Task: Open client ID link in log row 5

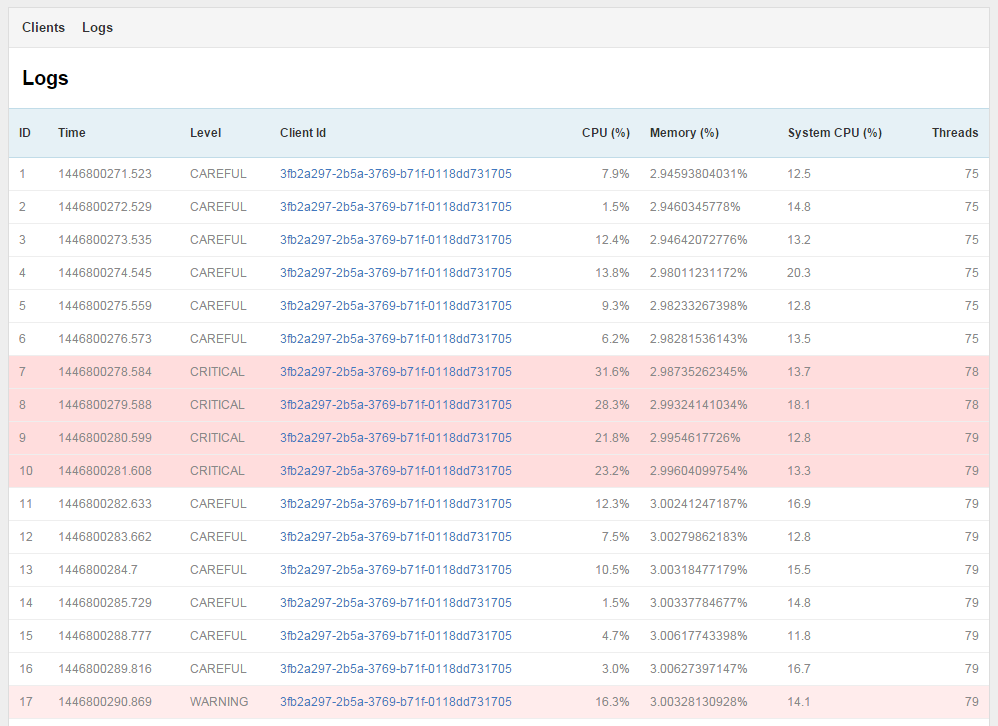Action: point(396,306)
